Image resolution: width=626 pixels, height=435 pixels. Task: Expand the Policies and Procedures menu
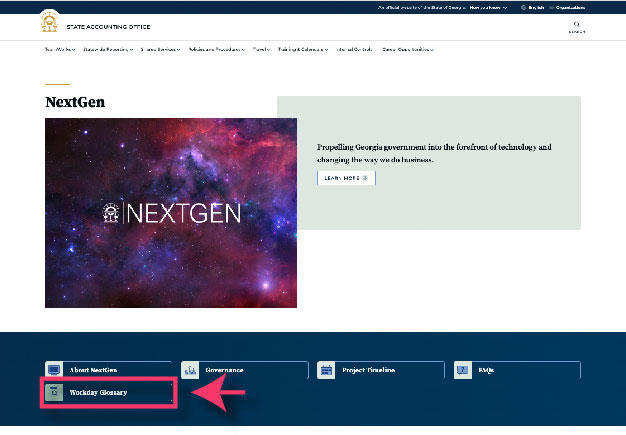pos(217,49)
